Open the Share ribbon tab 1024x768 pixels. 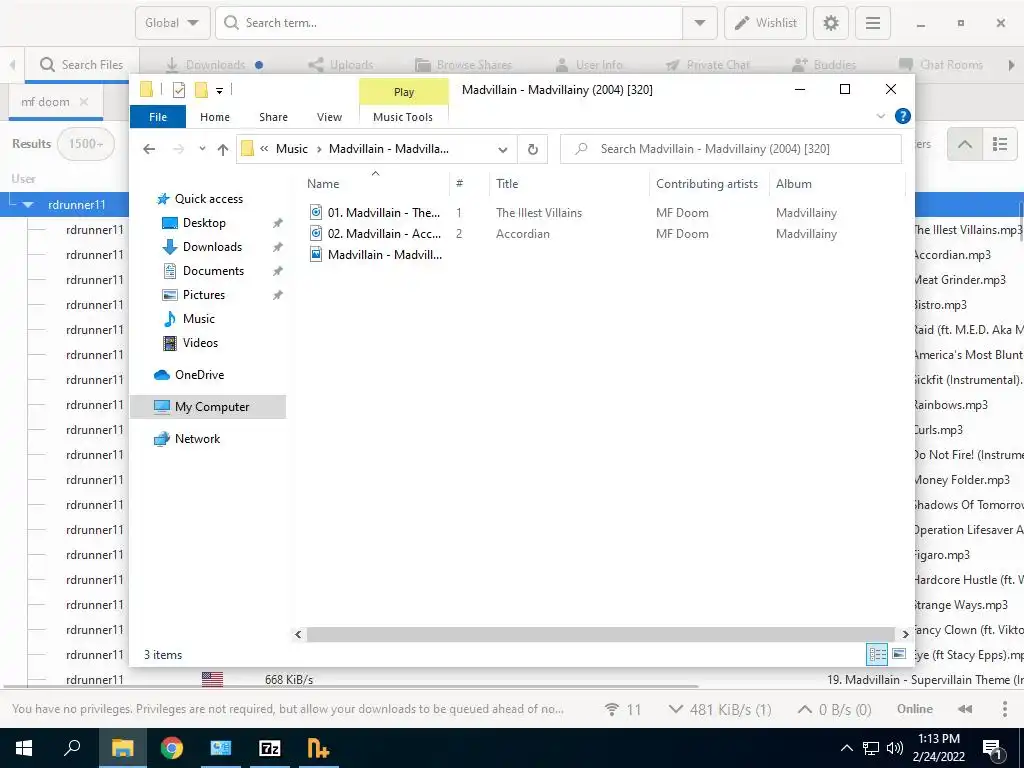coord(273,117)
